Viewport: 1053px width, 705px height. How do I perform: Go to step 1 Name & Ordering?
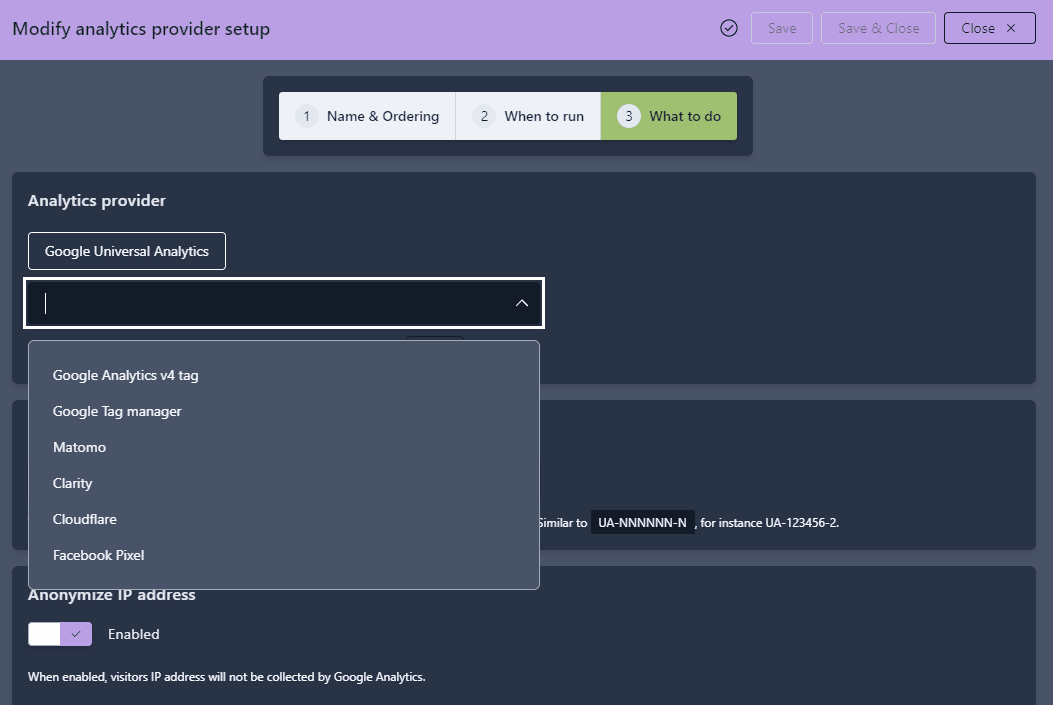367,116
